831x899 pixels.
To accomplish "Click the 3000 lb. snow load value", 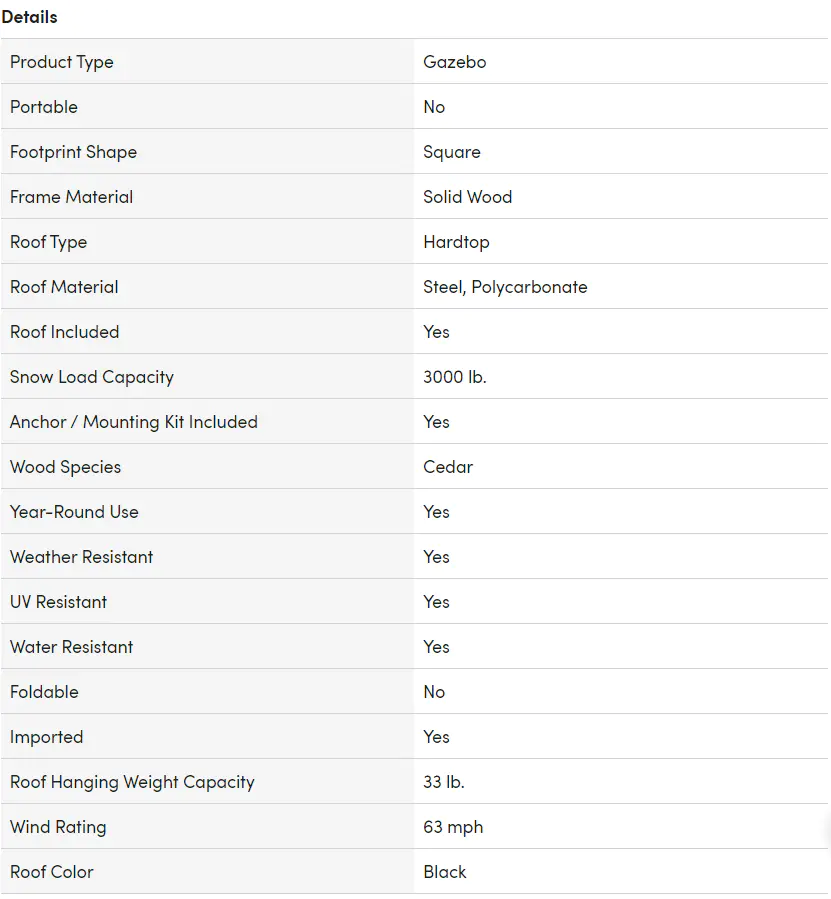I will coord(454,377).
